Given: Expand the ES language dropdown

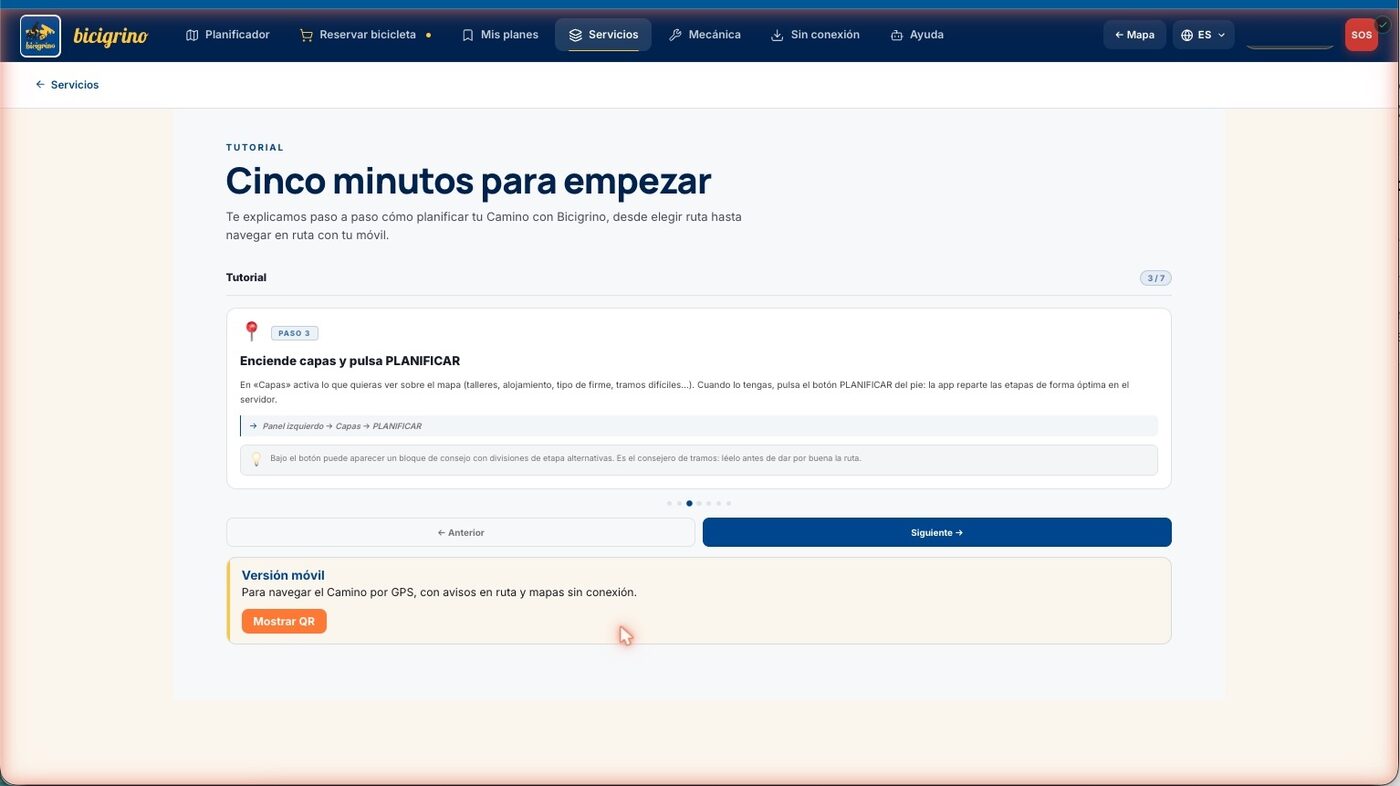Looking at the screenshot, I should 1203,35.
